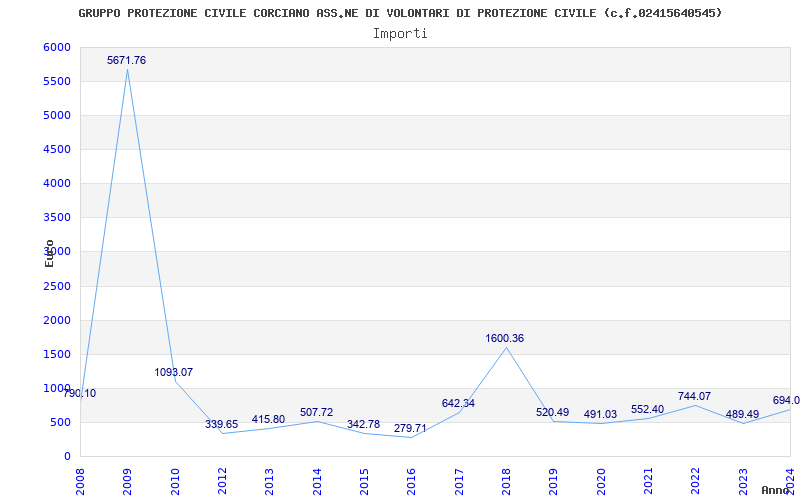Click the 2500 y-axis tick label
The height and width of the screenshot is (500, 800).
pyautogui.click(x=56, y=286)
